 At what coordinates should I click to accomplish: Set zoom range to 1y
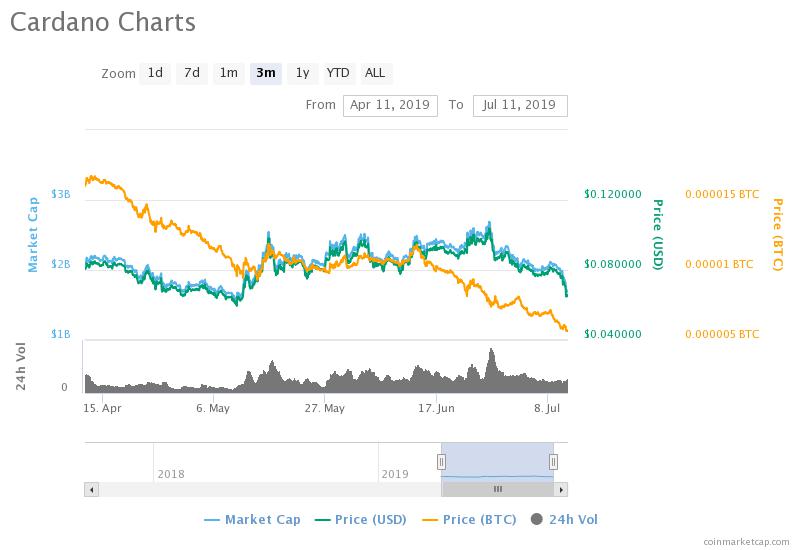click(x=302, y=73)
